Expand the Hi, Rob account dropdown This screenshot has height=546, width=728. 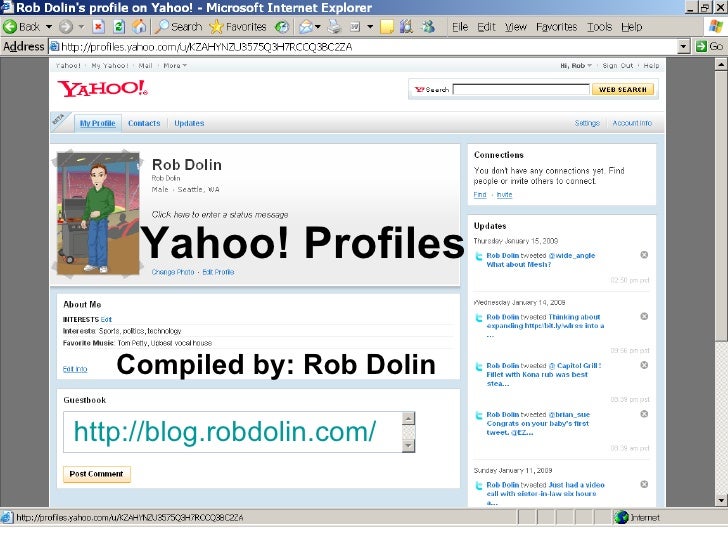(576, 65)
